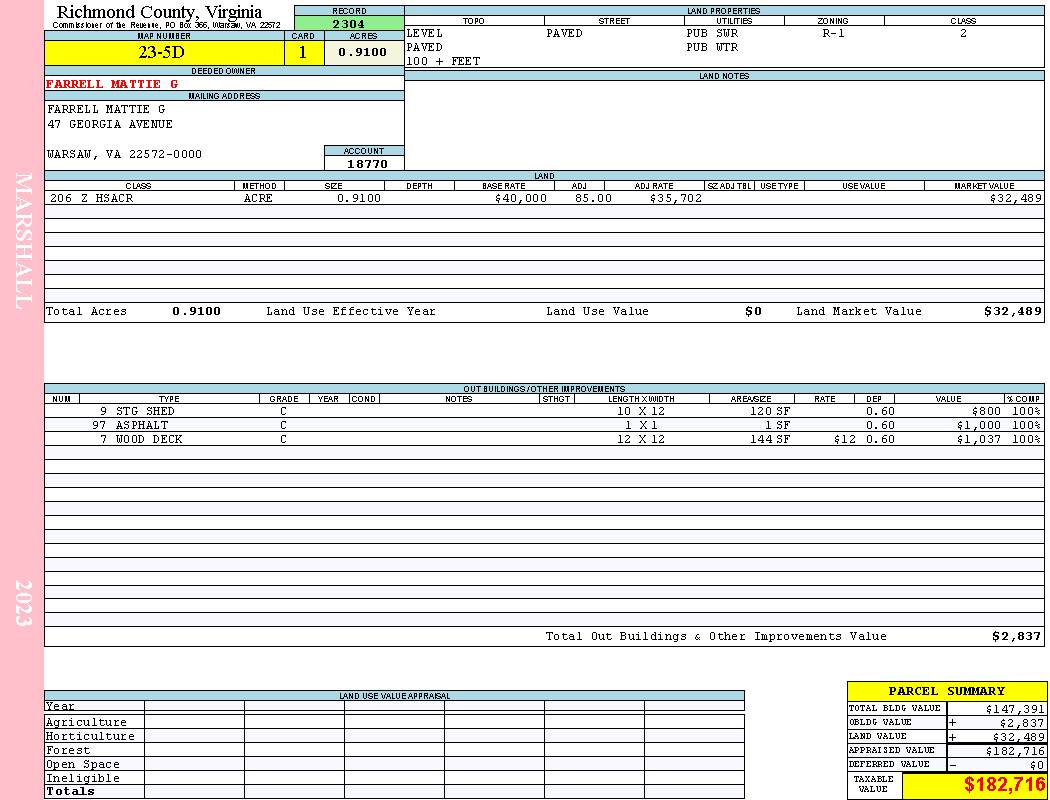Click the STG SHED outbuilding type
Screen dimensions: 1050x800
coord(145,411)
